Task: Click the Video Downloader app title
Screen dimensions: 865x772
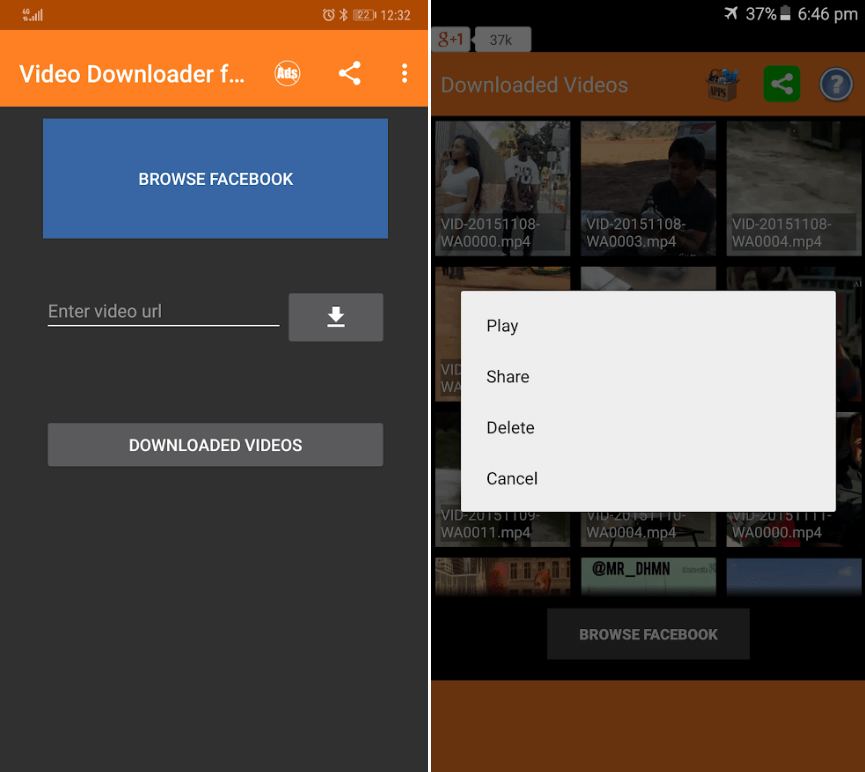Action: pos(132,74)
